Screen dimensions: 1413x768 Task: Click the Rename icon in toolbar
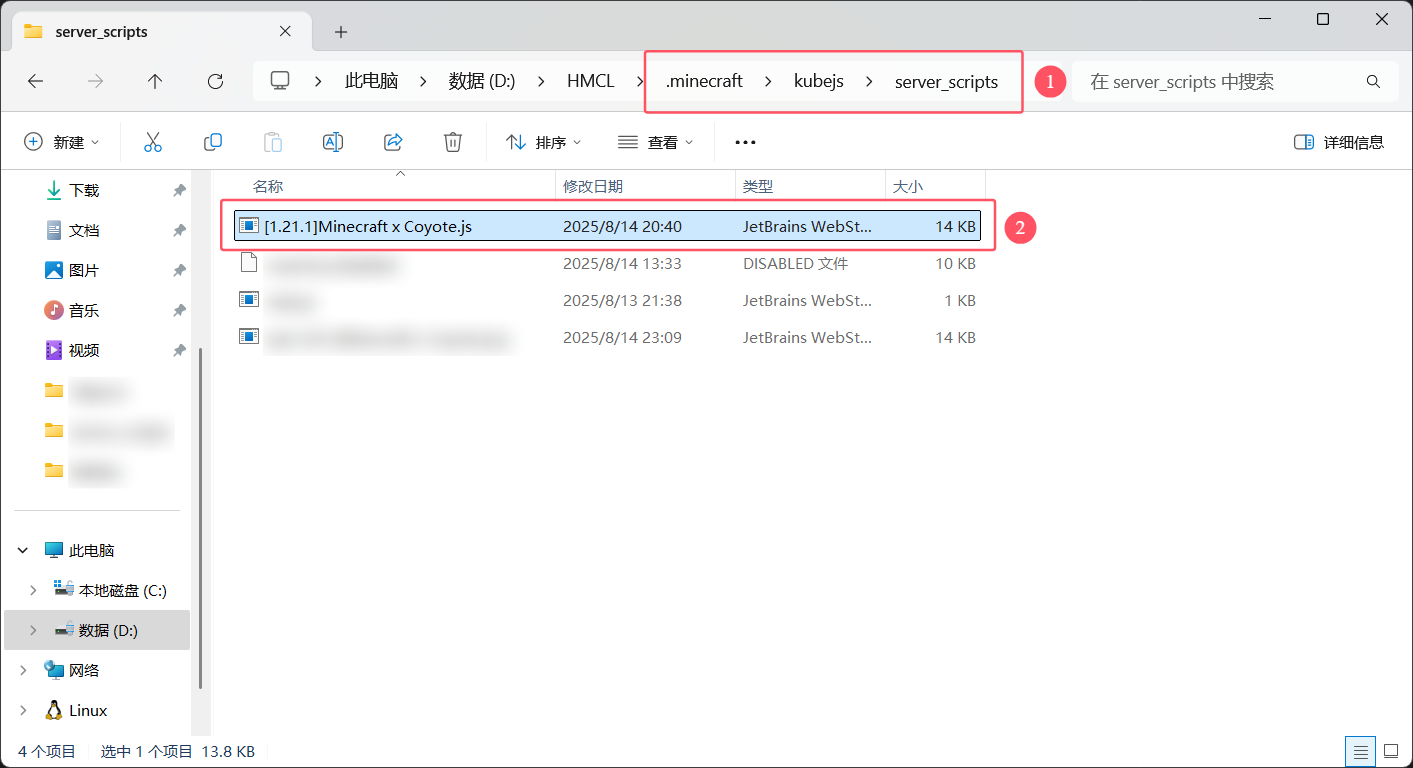point(333,142)
